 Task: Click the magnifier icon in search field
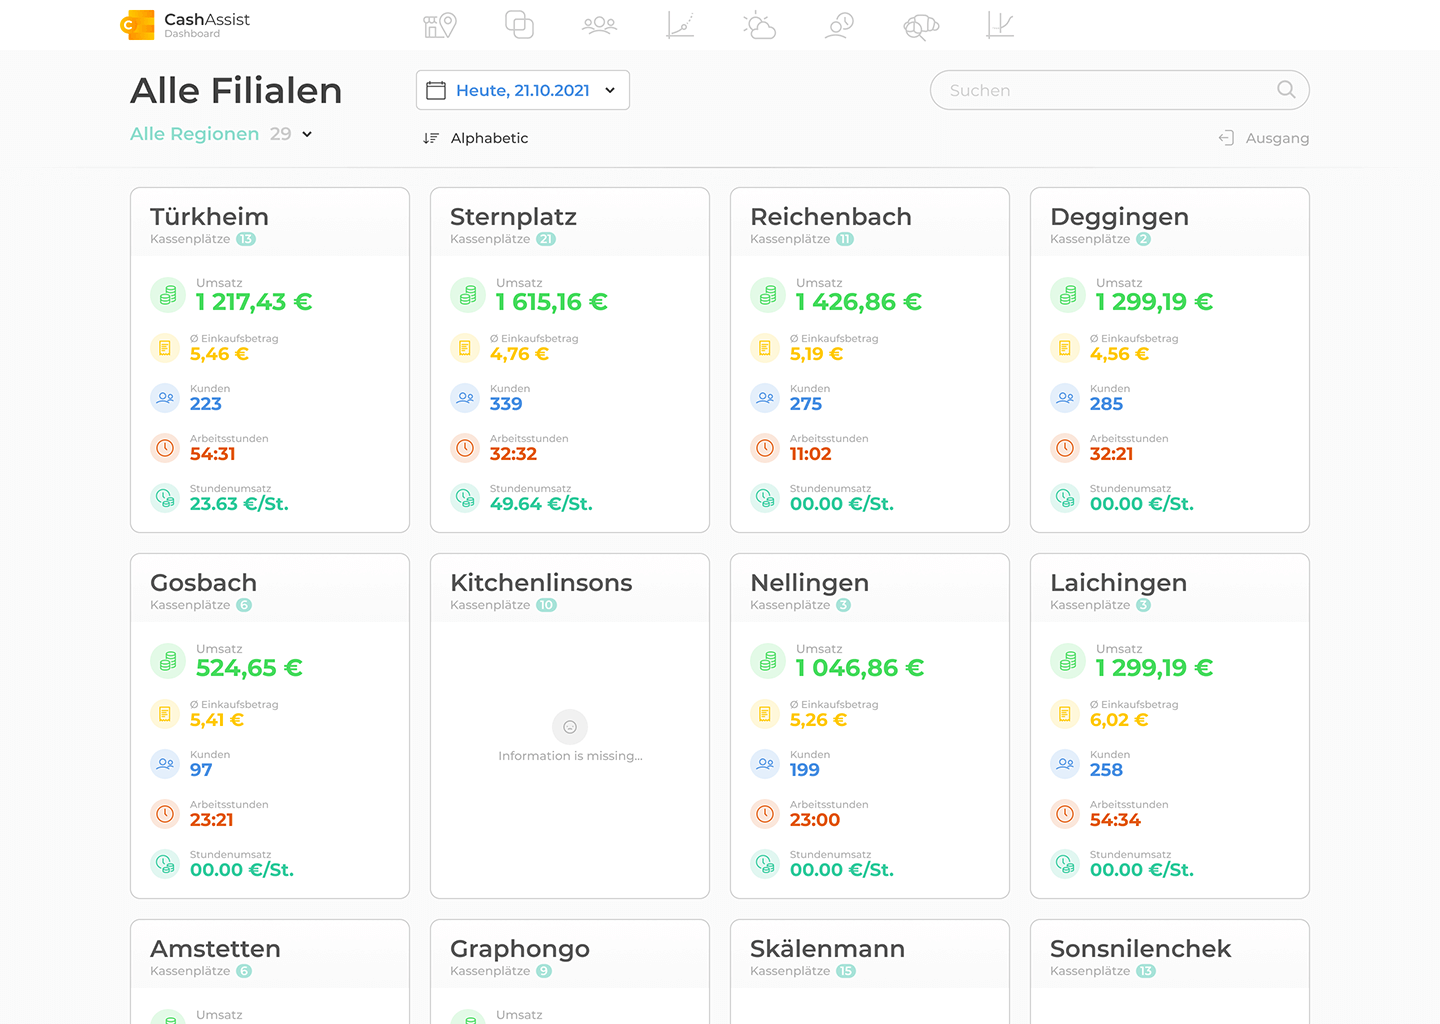[x=1286, y=90]
